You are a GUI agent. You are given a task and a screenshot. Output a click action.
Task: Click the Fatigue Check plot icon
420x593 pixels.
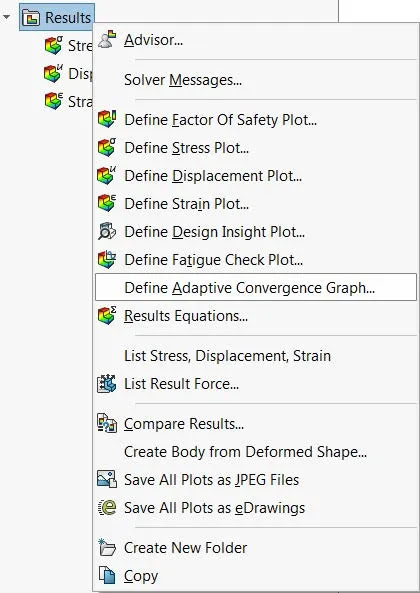(107, 259)
